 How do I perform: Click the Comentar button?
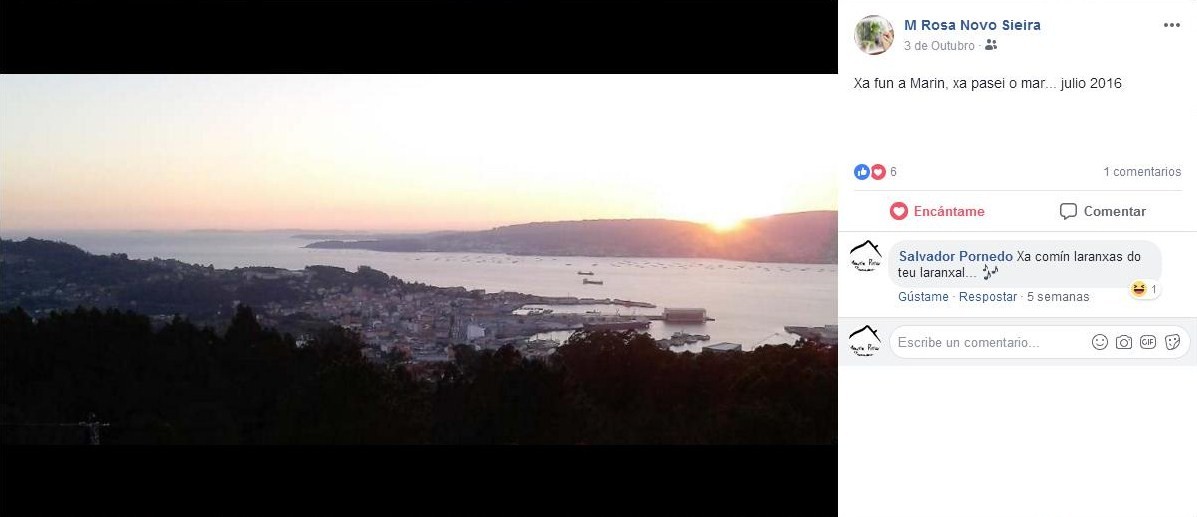pyautogui.click(x=1102, y=212)
